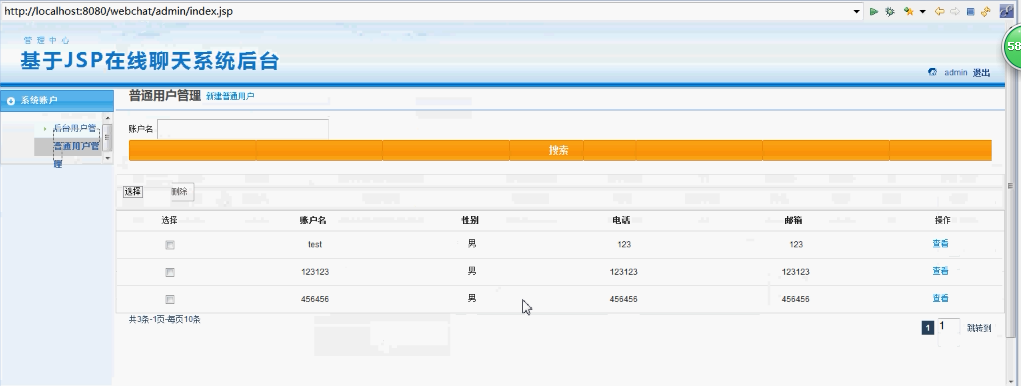Open the dropdown arrow next to the bookmark star
The image size is (1021, 386).
tap(923, 12)
